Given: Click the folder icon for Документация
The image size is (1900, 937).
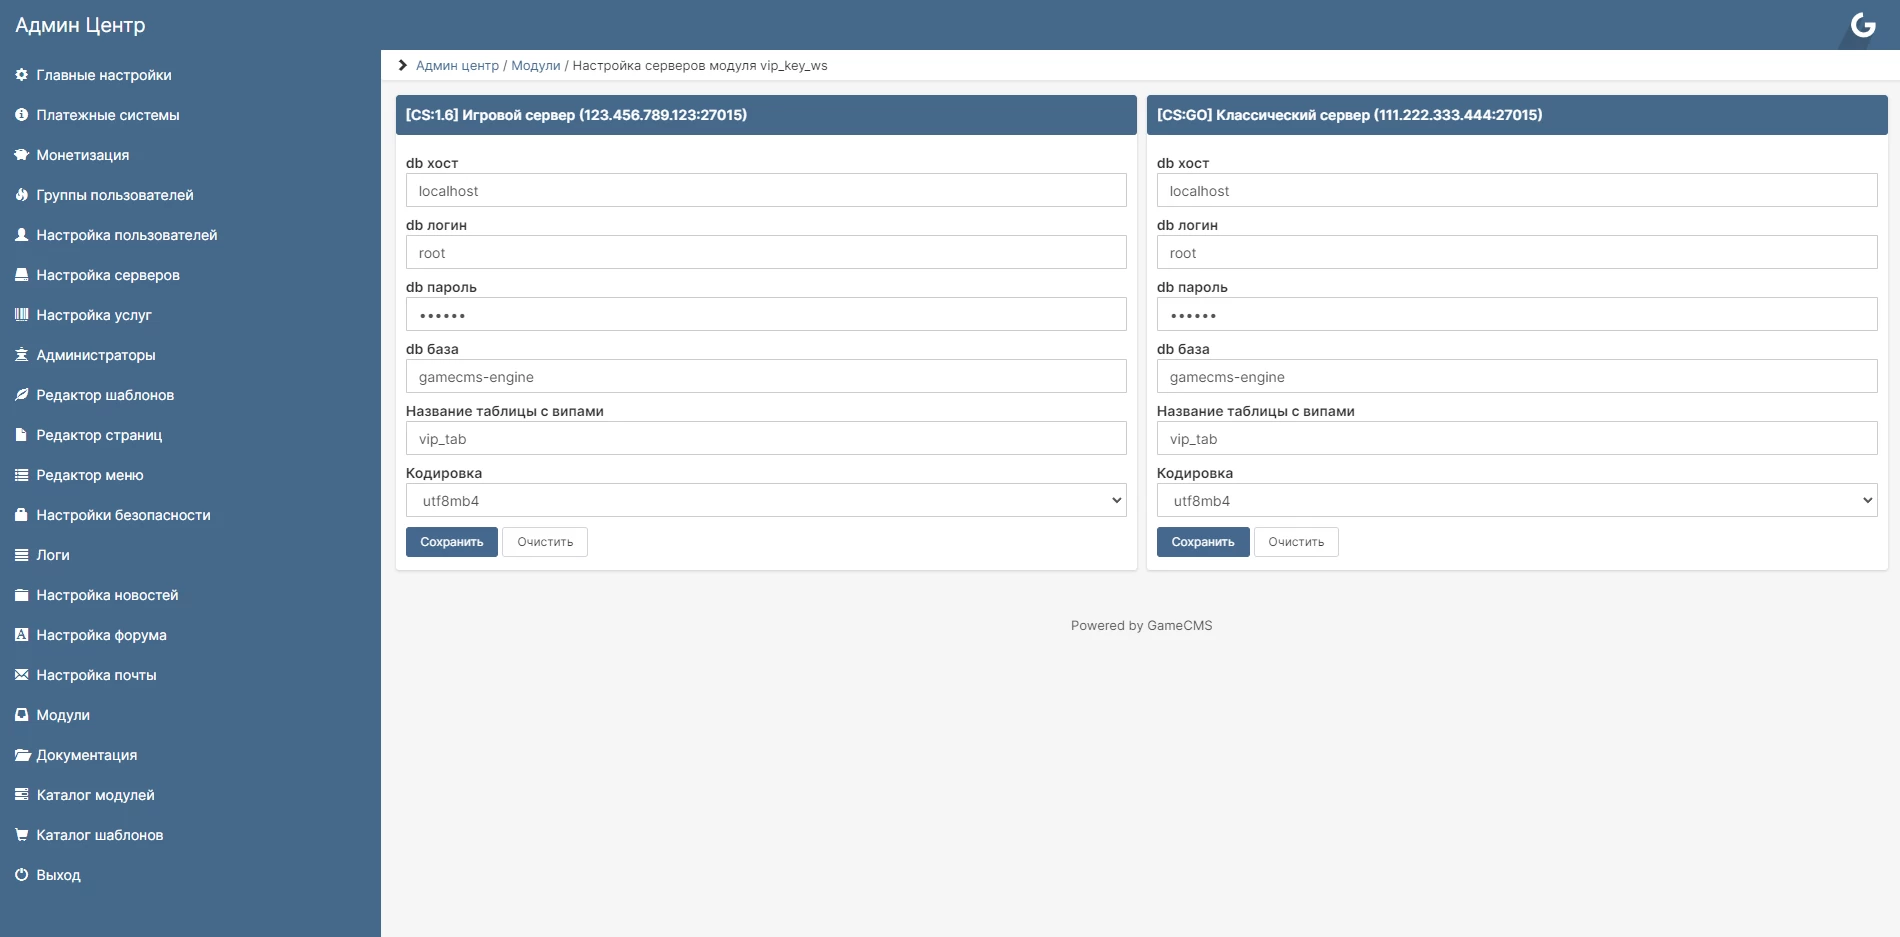Looking at the screenshot, I should click(21, 755).
